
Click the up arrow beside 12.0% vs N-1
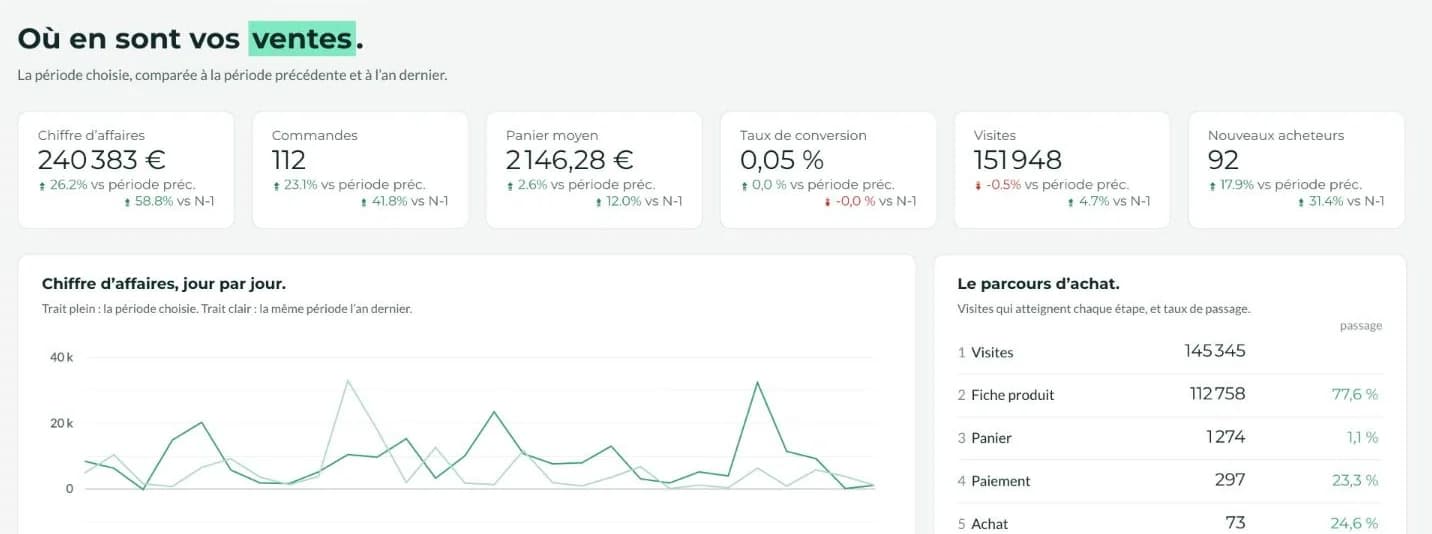(598, 203)
